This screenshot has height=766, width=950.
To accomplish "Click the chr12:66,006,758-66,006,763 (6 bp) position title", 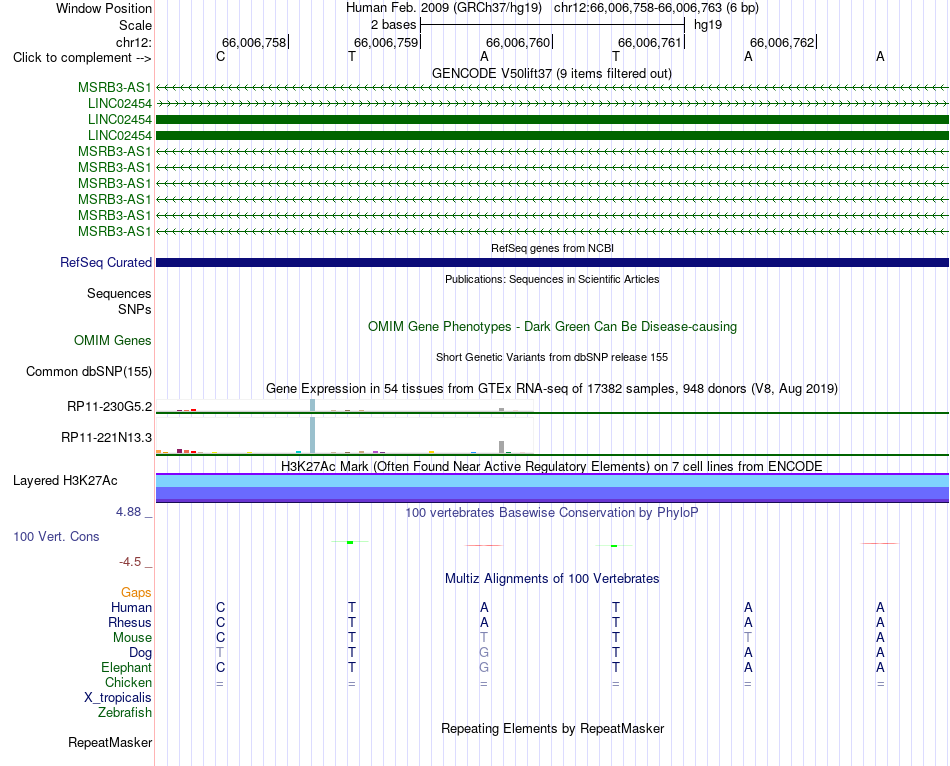I will coord(656,8).
